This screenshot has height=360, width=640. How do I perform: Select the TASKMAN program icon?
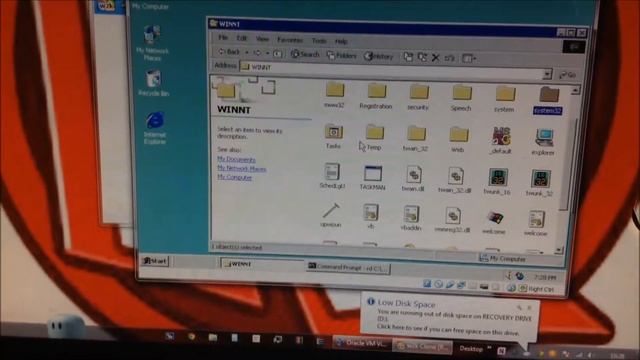point(372,178)
